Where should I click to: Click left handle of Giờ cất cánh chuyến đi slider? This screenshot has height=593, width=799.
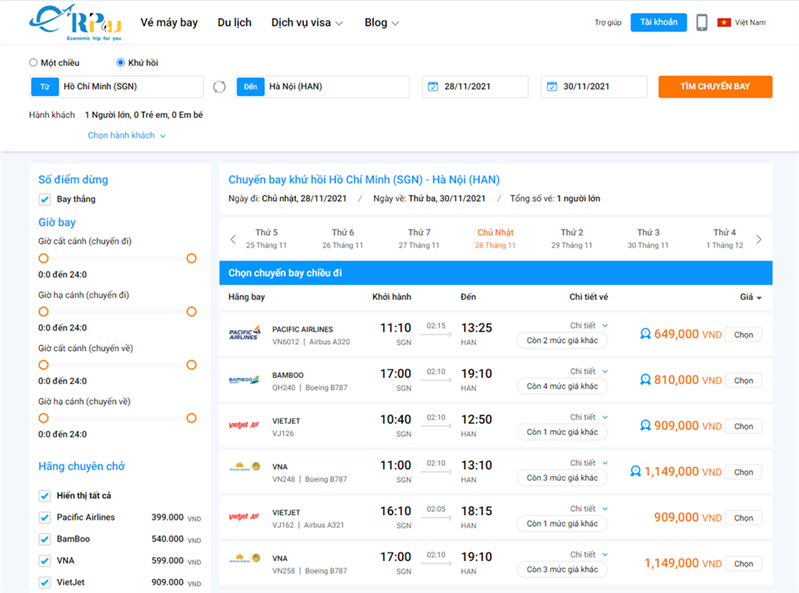pyautogui.click(x=44, y=258)
